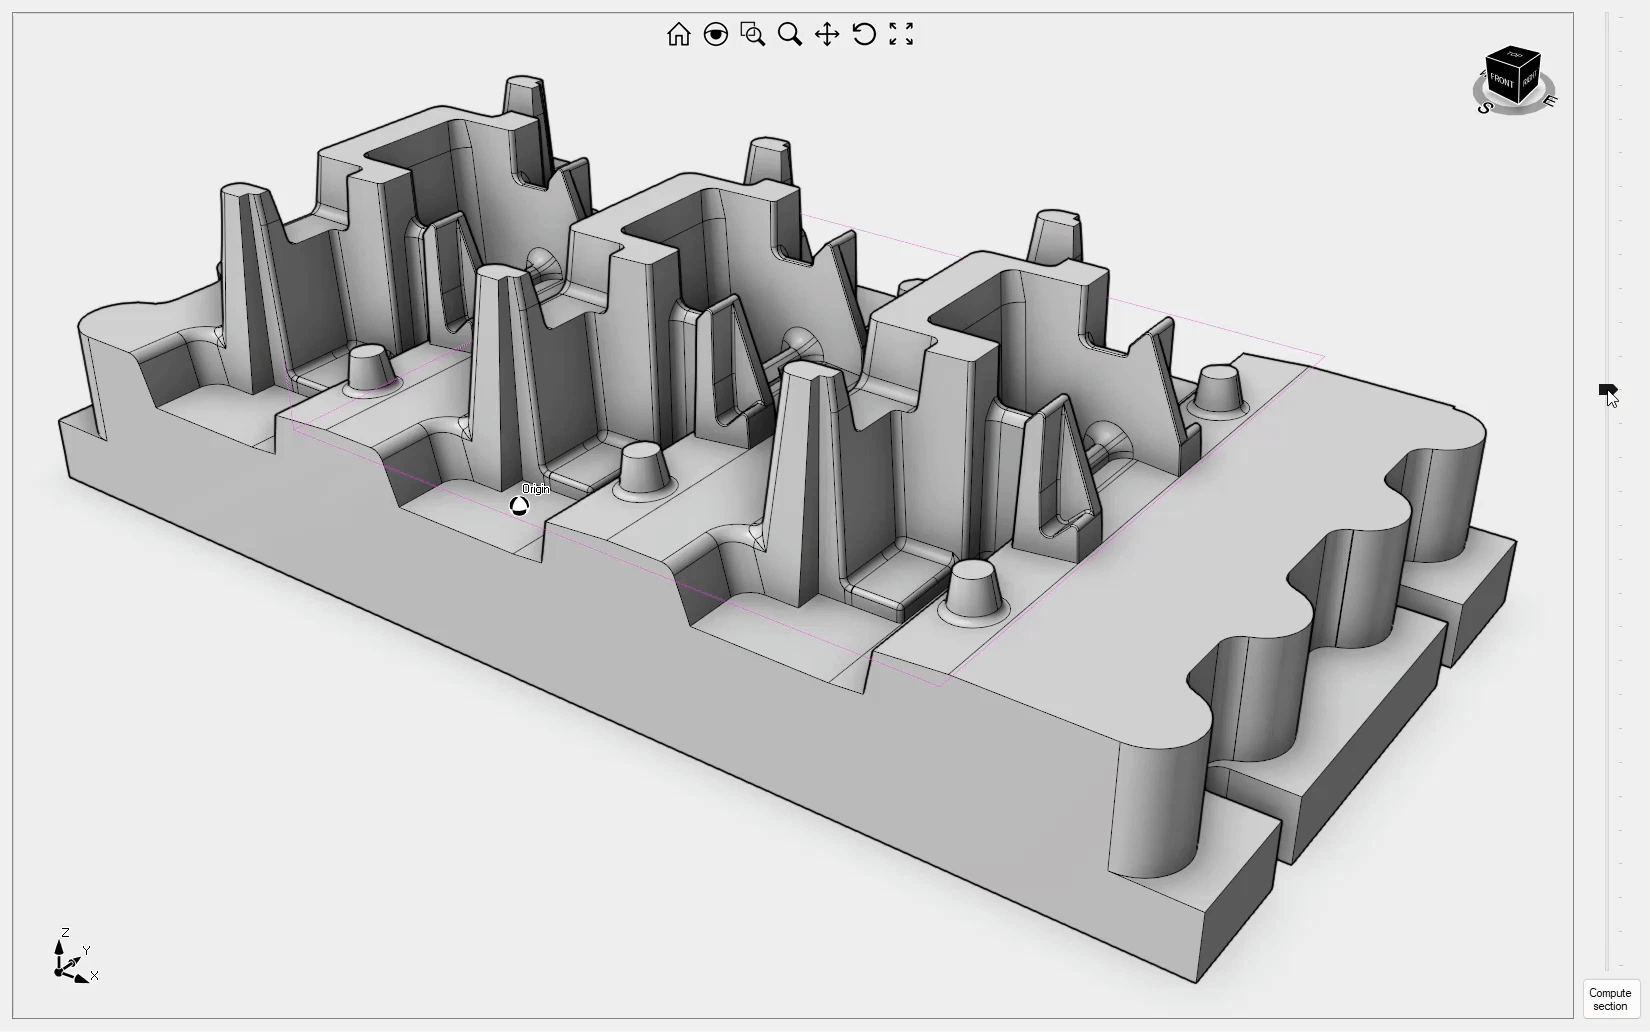Image resolution: width=1650 pixels, height=1032 pixels.
Task: Click the E compass label near the ViewCube
Action: click(1550, 100)
